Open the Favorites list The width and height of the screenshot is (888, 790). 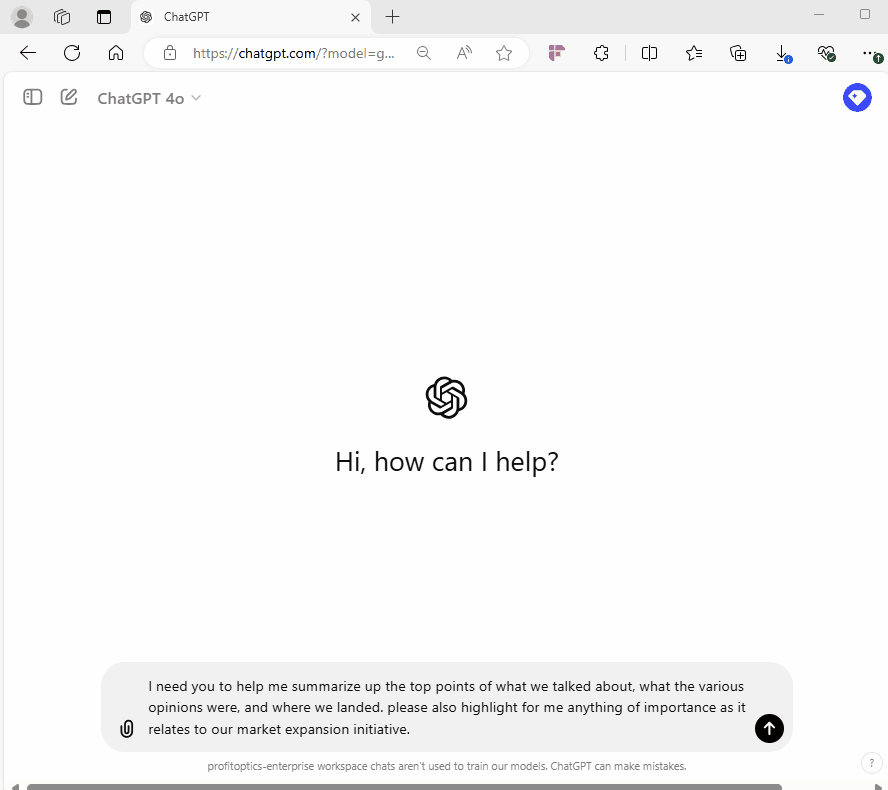(694, 53)
